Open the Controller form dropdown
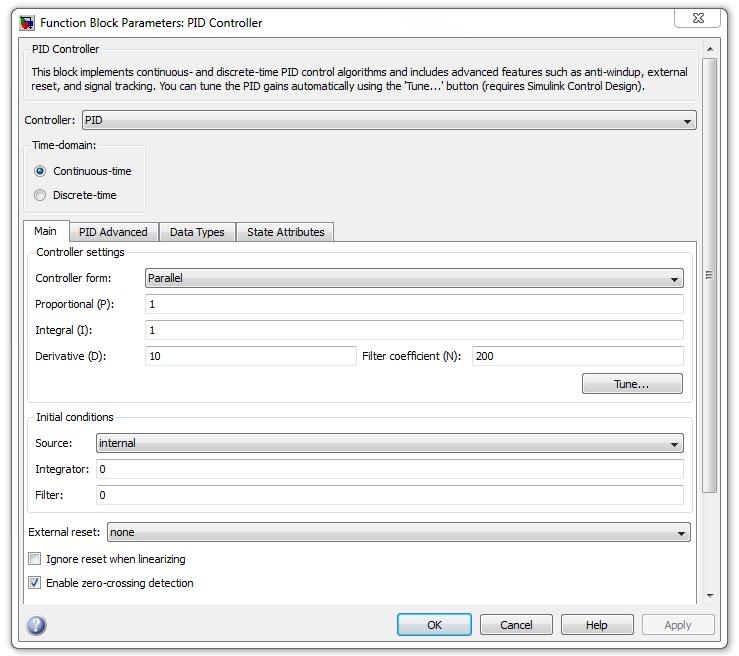Viewport: 739px width, 656px height. (x=414, y=278)
